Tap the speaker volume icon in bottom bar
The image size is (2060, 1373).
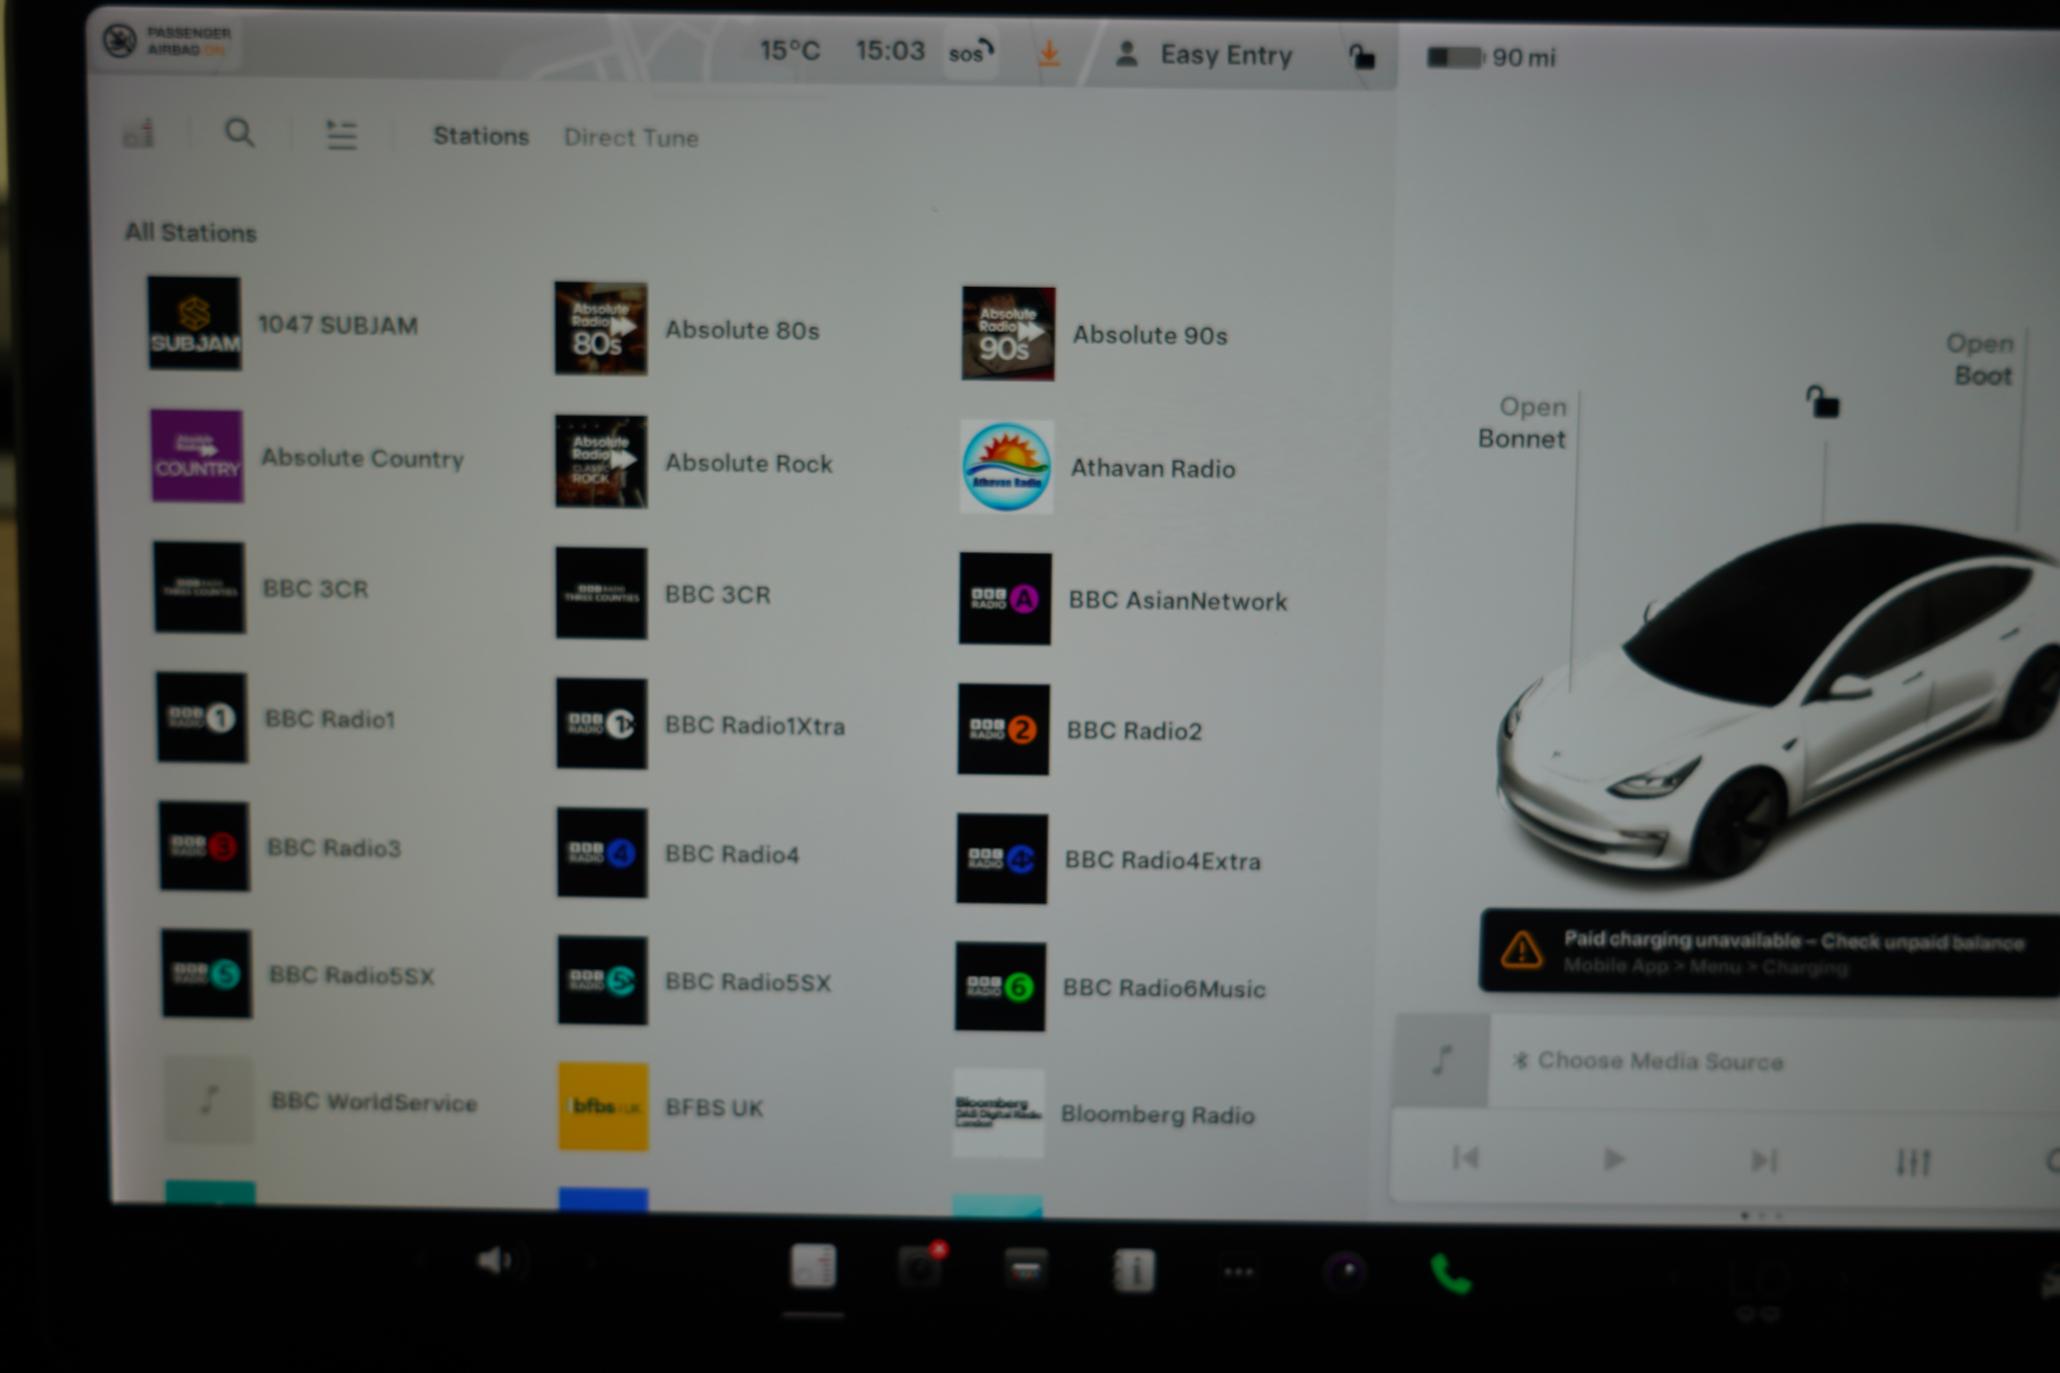click(497, 1261)
